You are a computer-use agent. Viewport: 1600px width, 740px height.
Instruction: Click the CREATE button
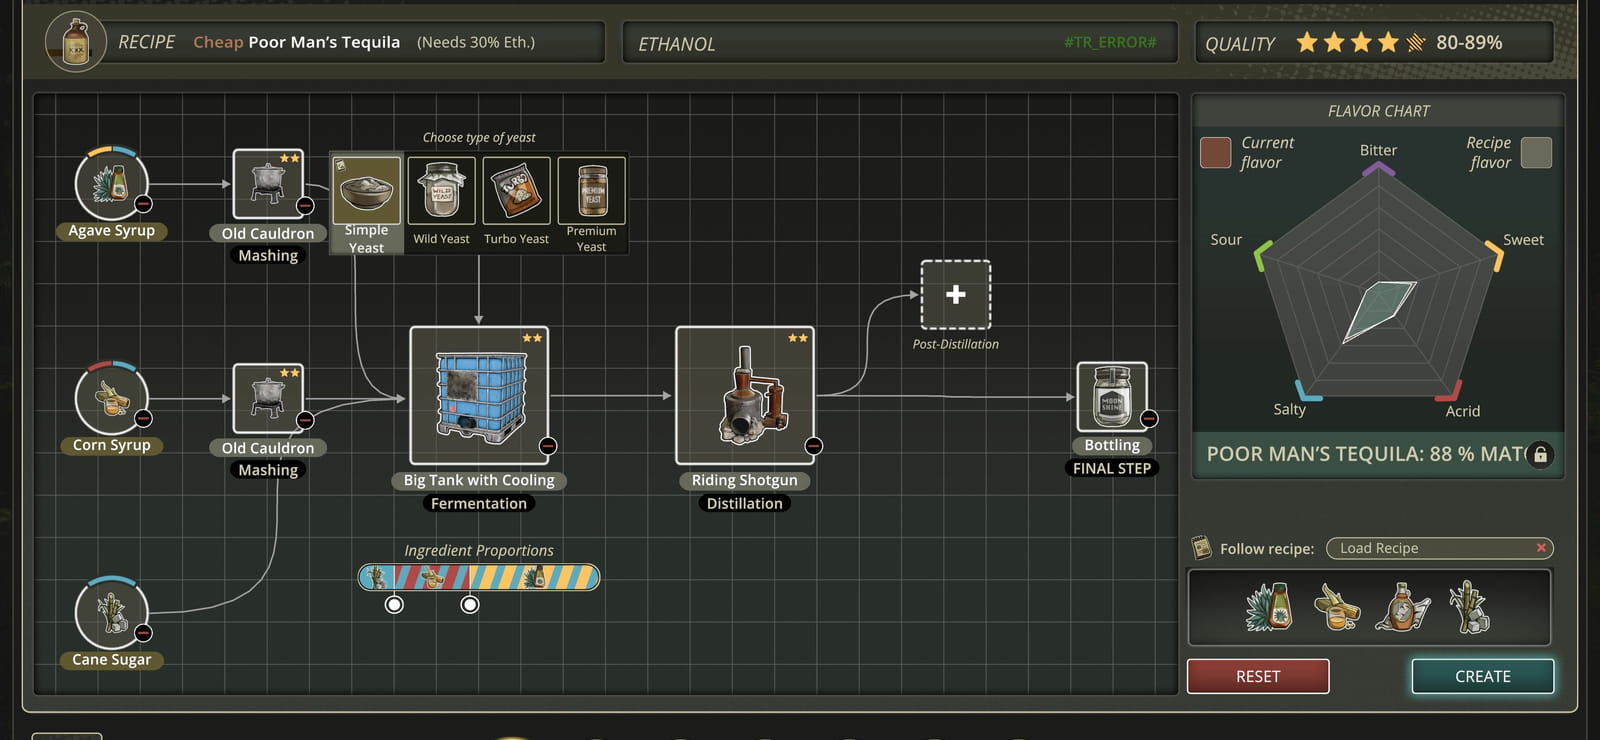point(1483,676)
